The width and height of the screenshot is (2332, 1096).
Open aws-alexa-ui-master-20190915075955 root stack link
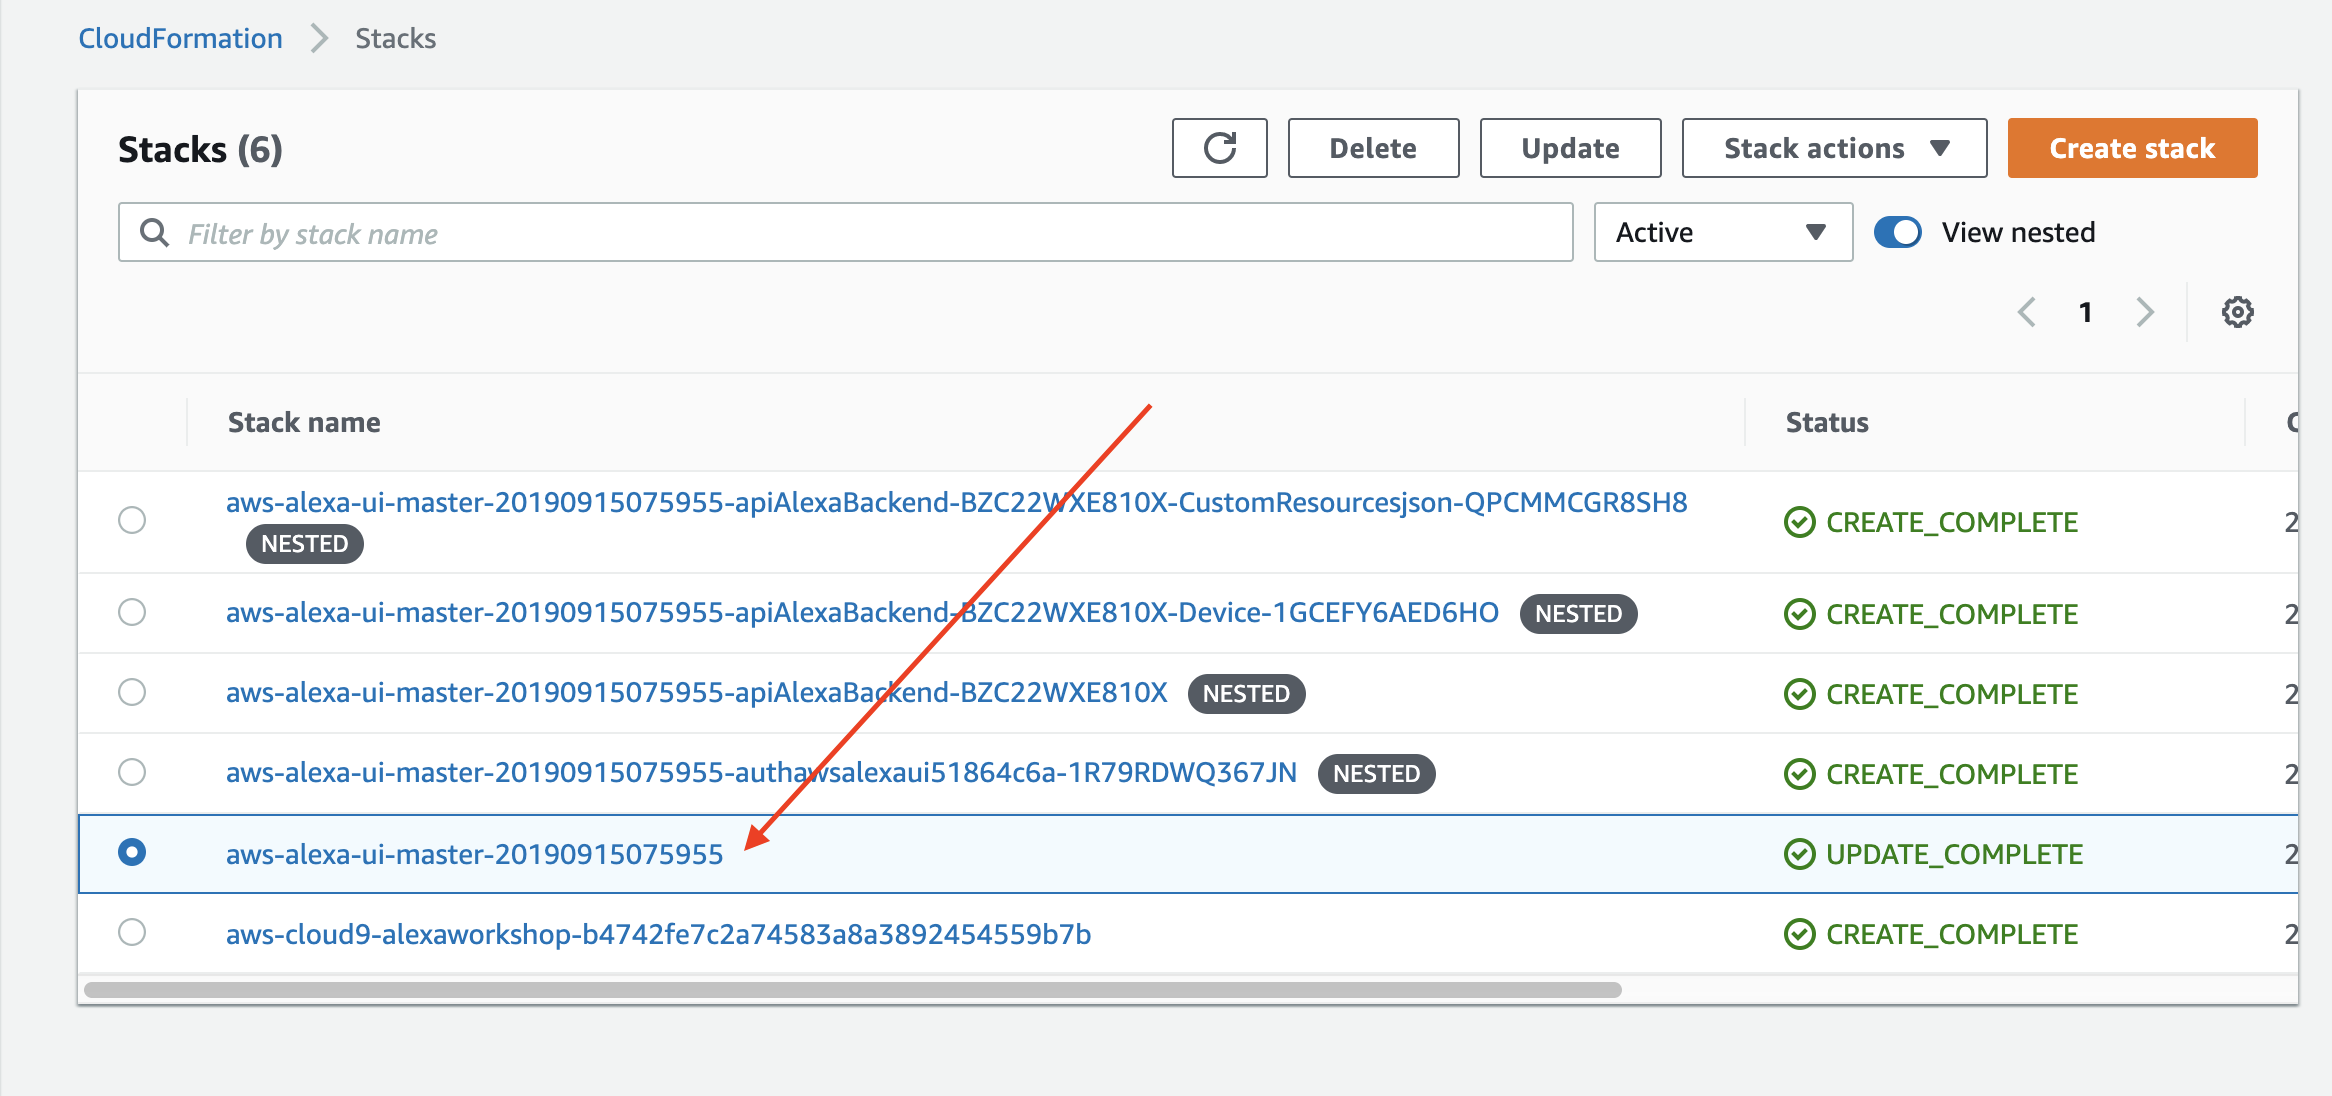[474, 854]
